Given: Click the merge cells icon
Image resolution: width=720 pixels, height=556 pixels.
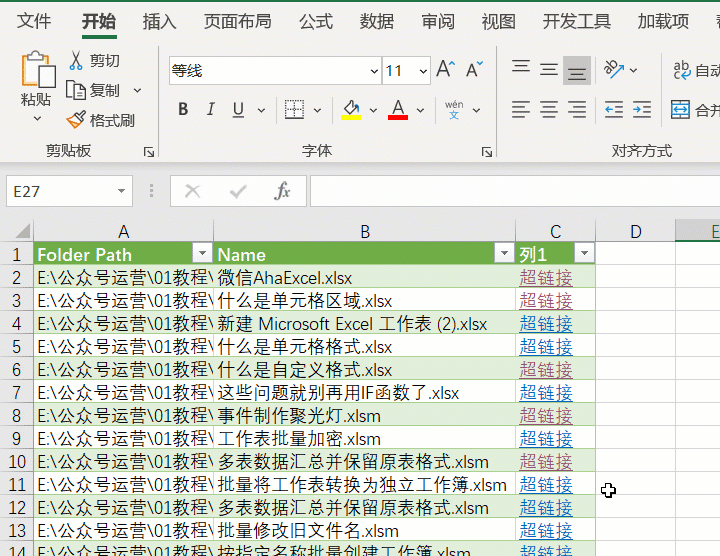Looking at the screenshot, I should tap(680, 110).
